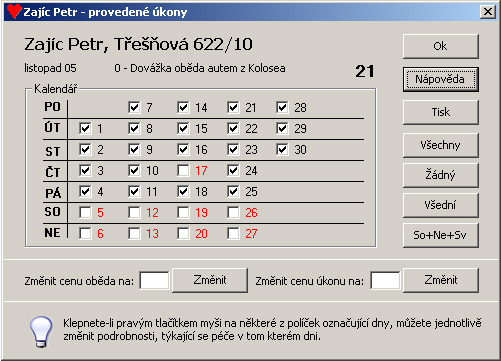
Task: Check Saturday day 5 checkbox
Action: [x=85, y=212]
